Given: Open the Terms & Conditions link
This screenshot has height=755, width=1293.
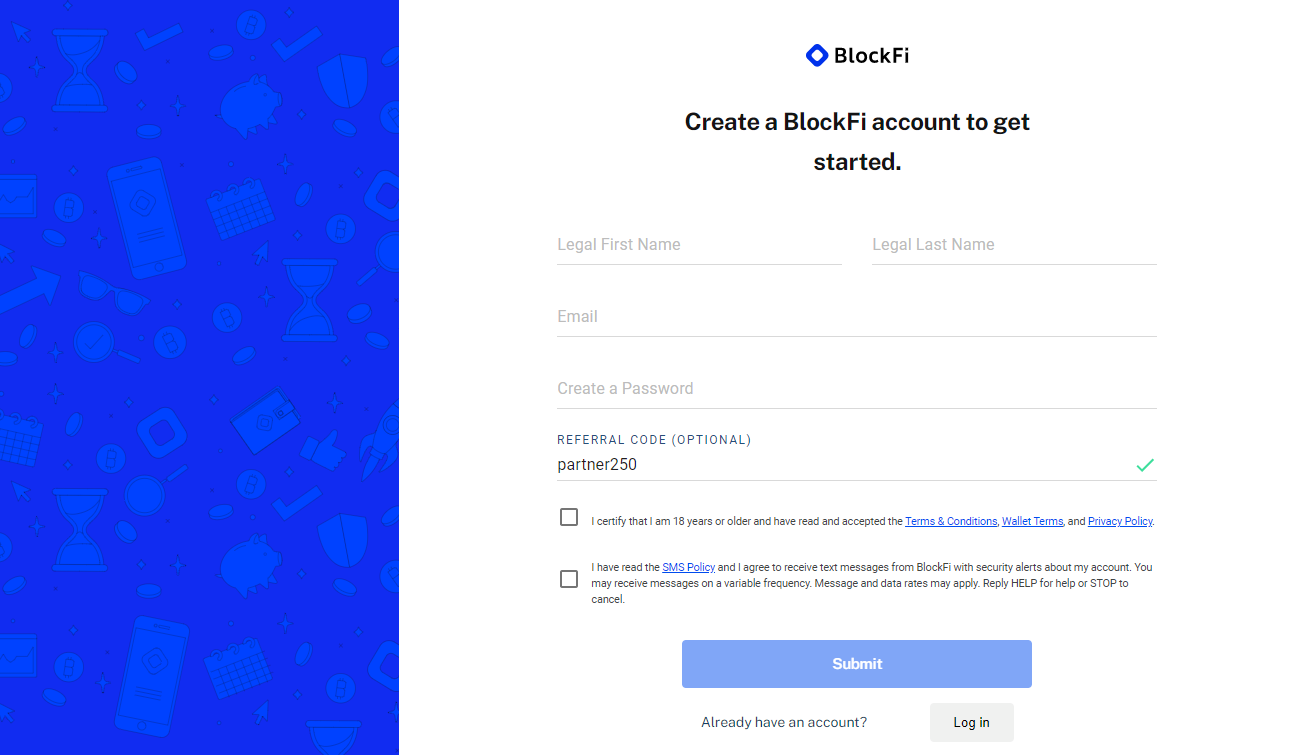Looking at the screenshot, I should pos(950,521).
